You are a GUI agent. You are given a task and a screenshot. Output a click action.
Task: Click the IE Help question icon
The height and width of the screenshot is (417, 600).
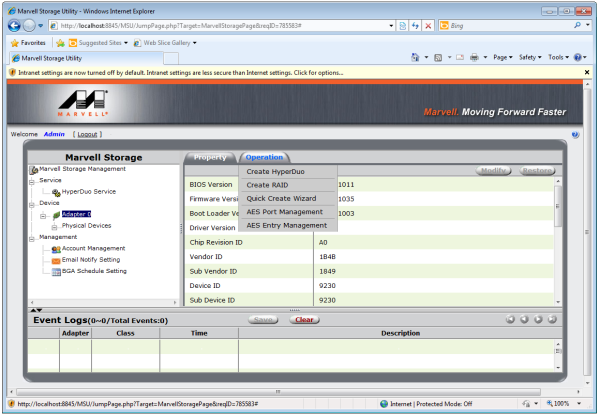[x=578, y=57]
